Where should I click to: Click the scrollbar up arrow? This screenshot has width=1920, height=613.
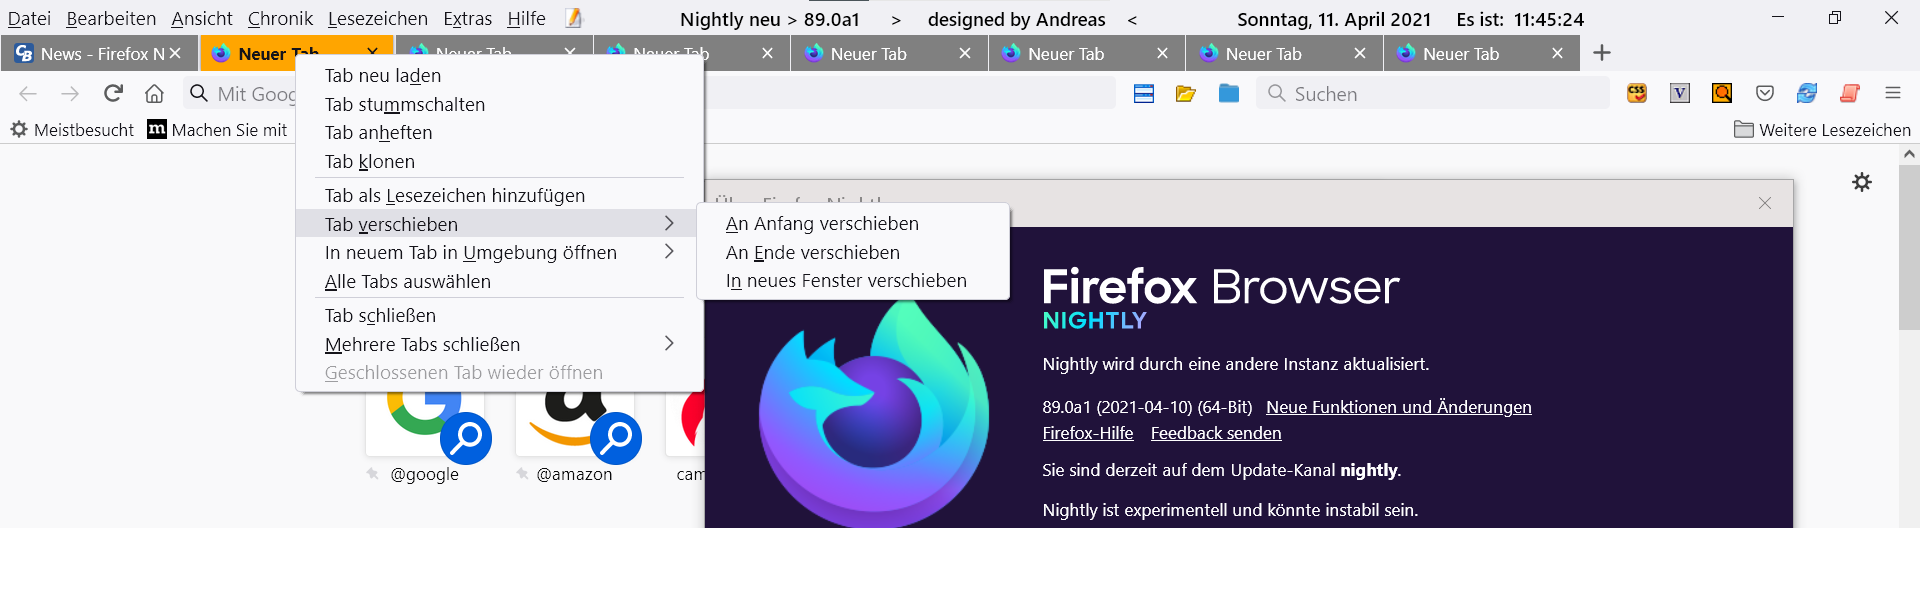(1909, 154)
